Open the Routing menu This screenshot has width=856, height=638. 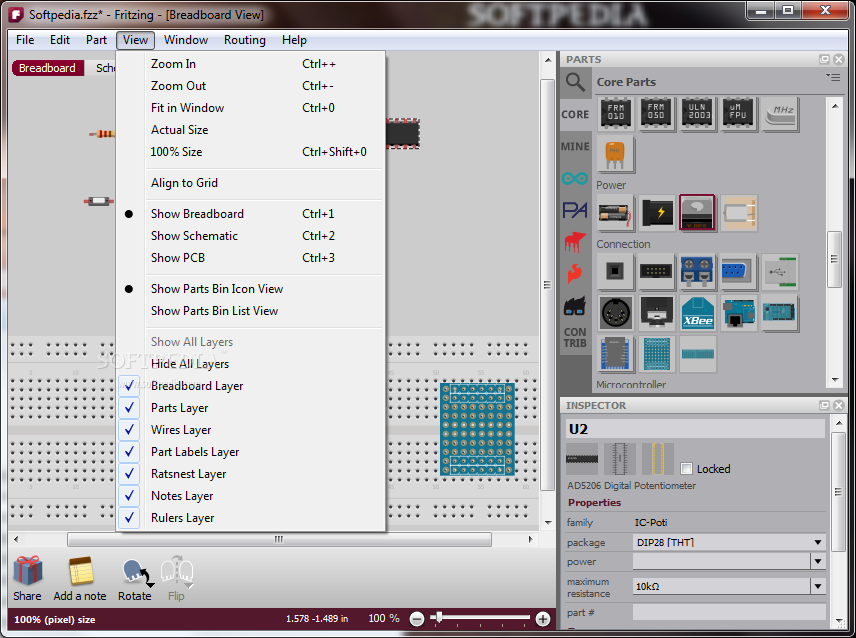(x=245, y=40)
